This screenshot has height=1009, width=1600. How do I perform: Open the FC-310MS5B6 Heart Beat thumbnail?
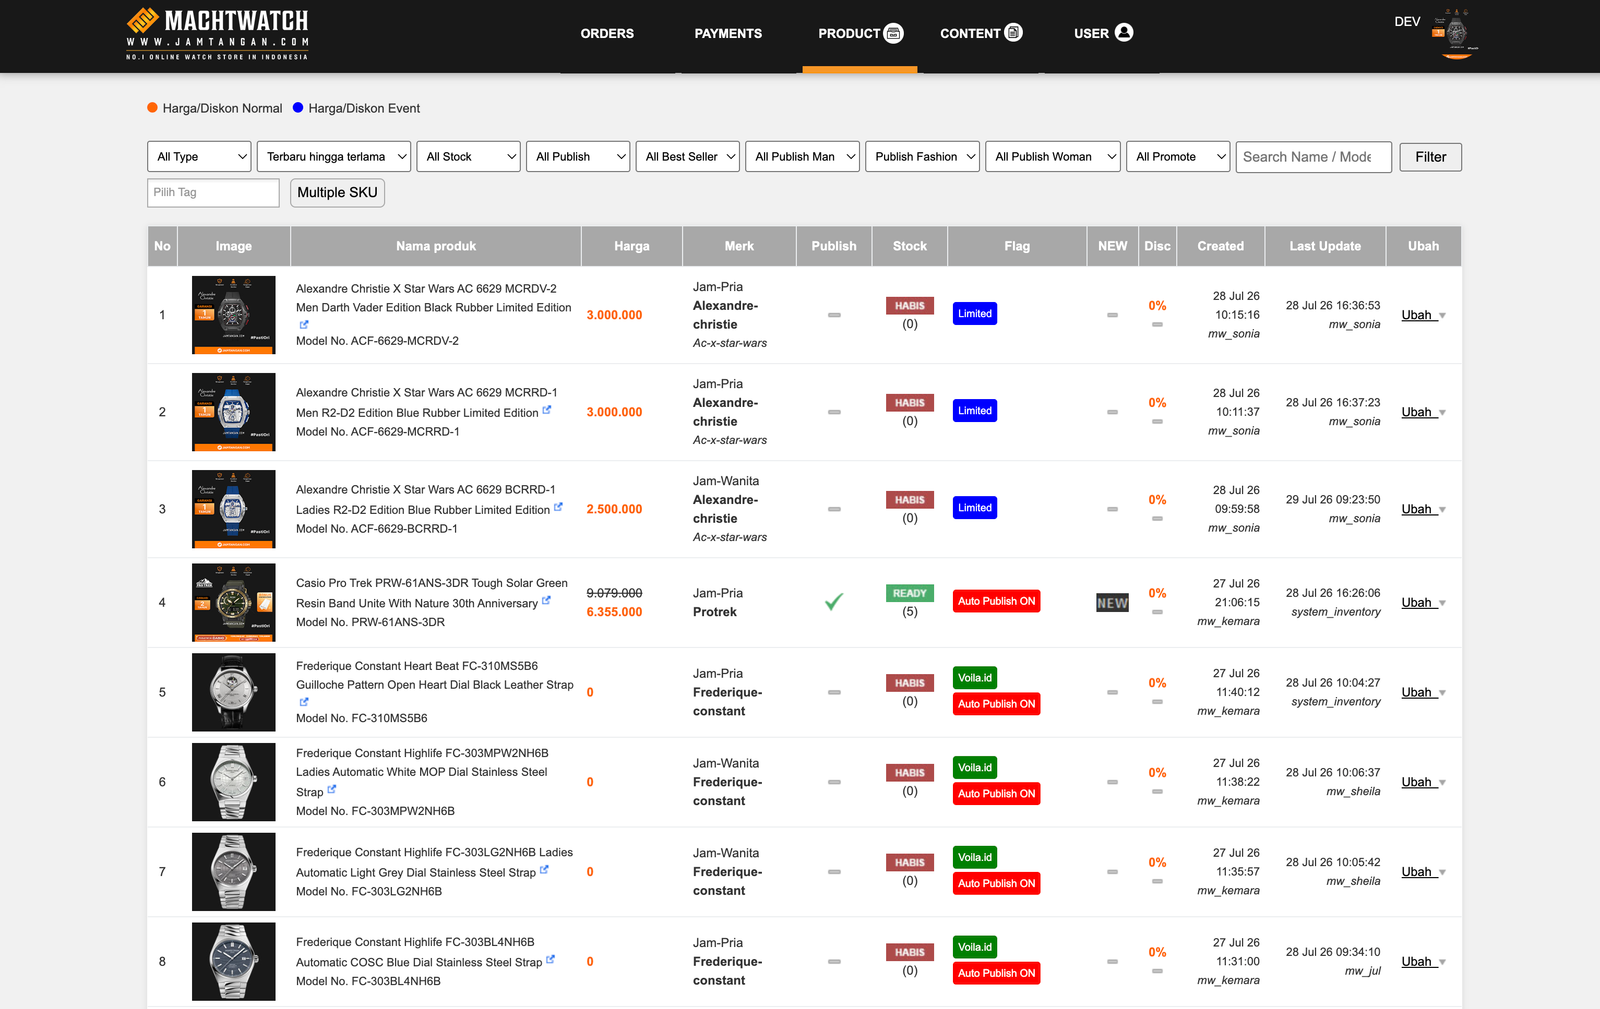pyautogui.click(x=233, y=692)
